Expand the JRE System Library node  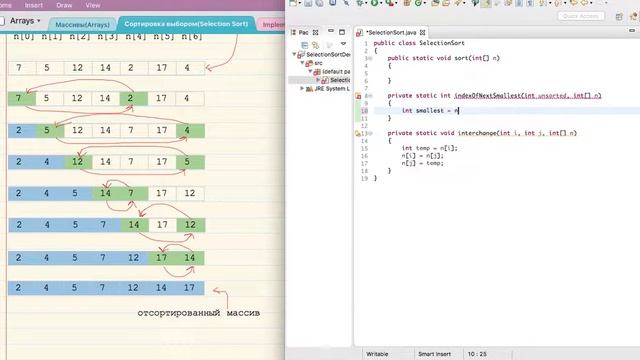click(302, 89)
